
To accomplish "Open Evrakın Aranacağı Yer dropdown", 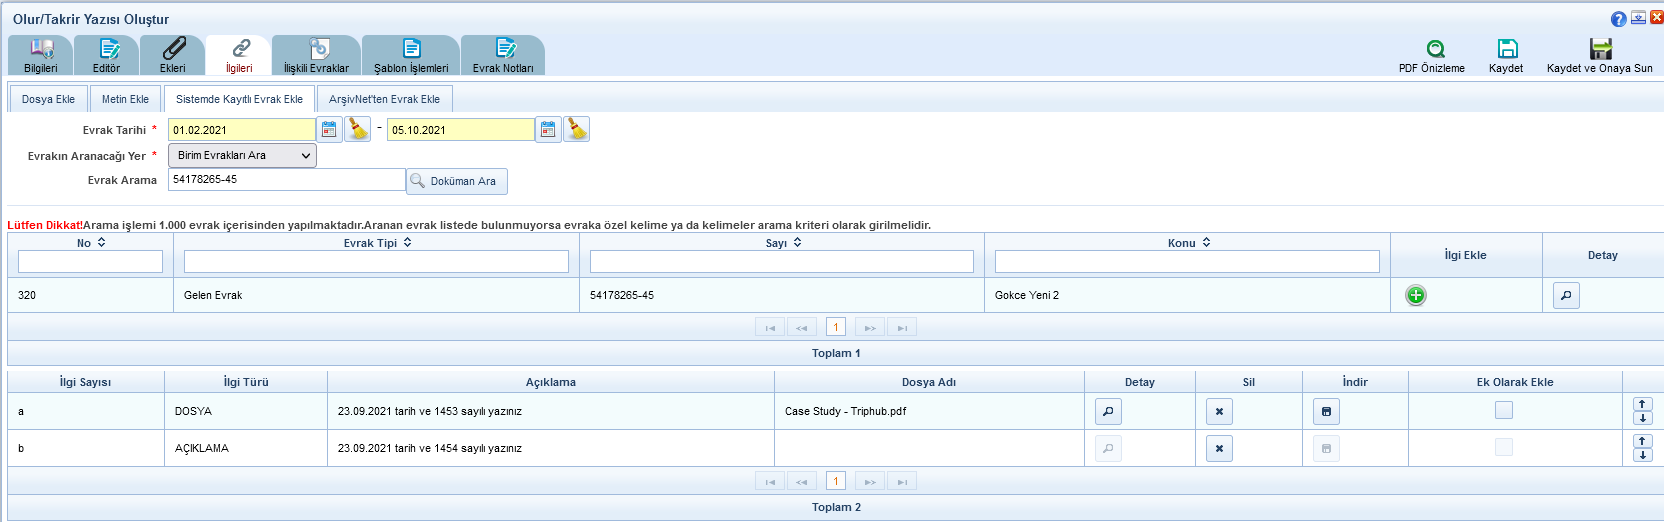I will (242, 155).
